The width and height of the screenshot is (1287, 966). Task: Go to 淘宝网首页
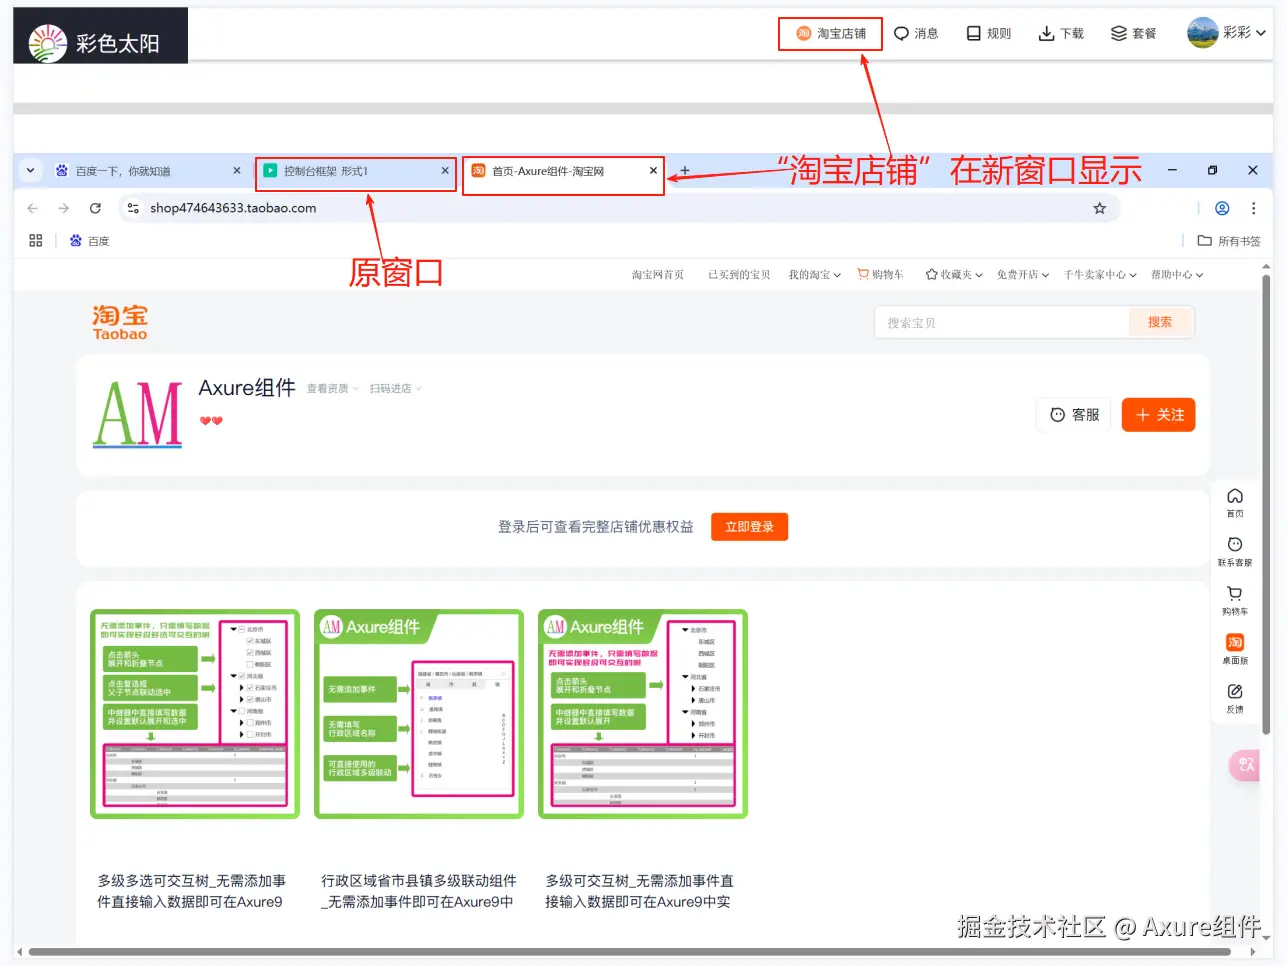click(x=657, y=275)
